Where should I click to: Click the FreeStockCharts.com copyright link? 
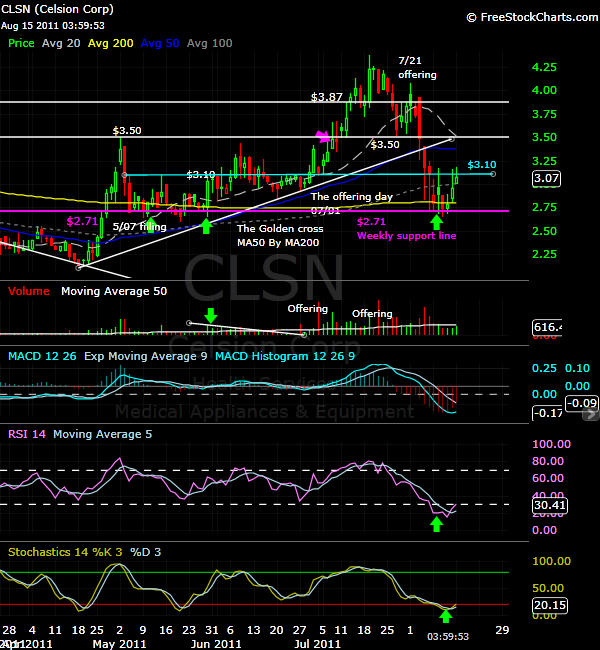pos(532,17)
